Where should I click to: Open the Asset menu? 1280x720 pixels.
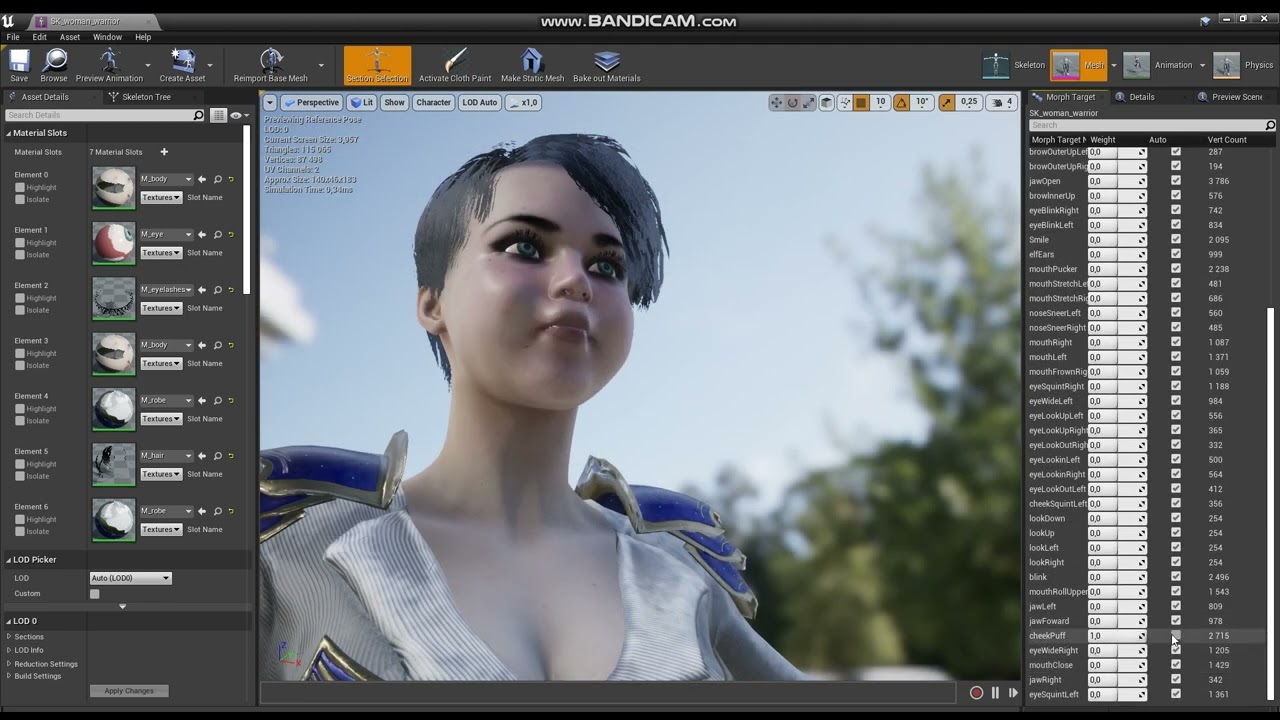tap(70, 37)
